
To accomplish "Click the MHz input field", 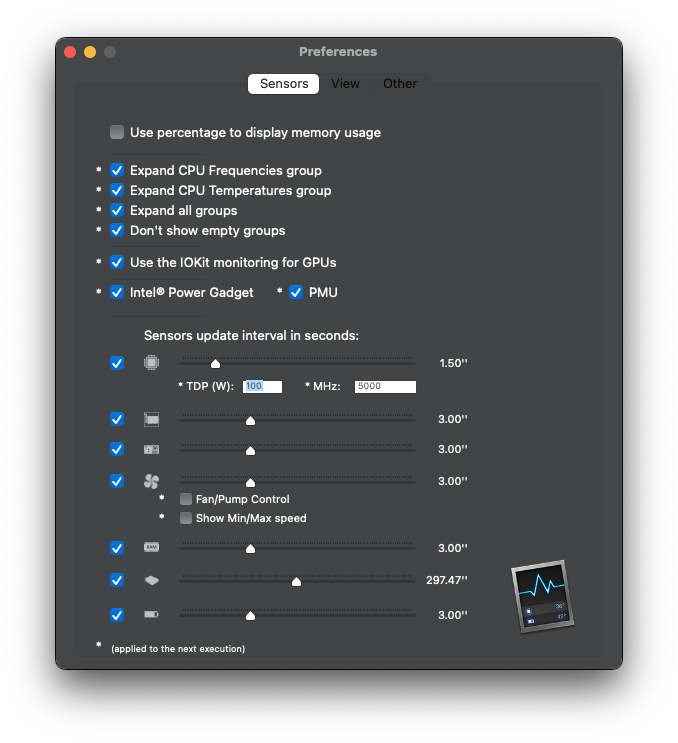I will pos(385,387).
